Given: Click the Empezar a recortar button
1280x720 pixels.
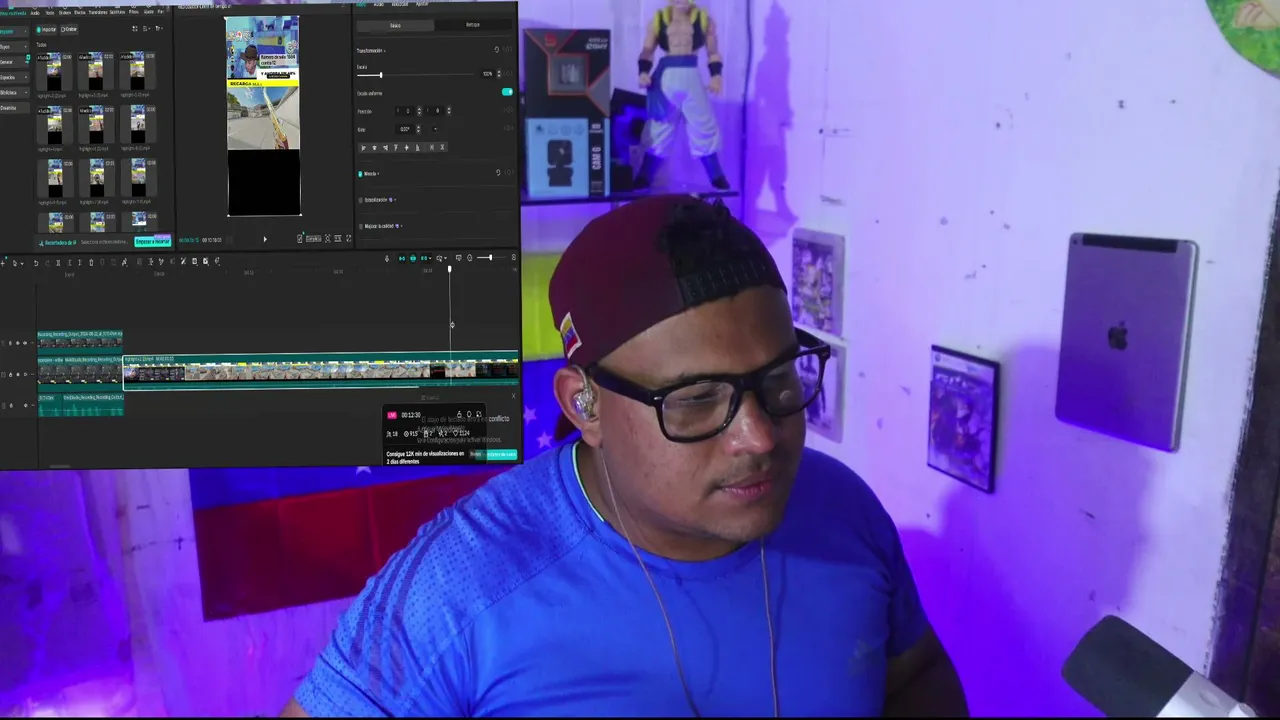Looking at the screenshot, I should click(153, 241).
